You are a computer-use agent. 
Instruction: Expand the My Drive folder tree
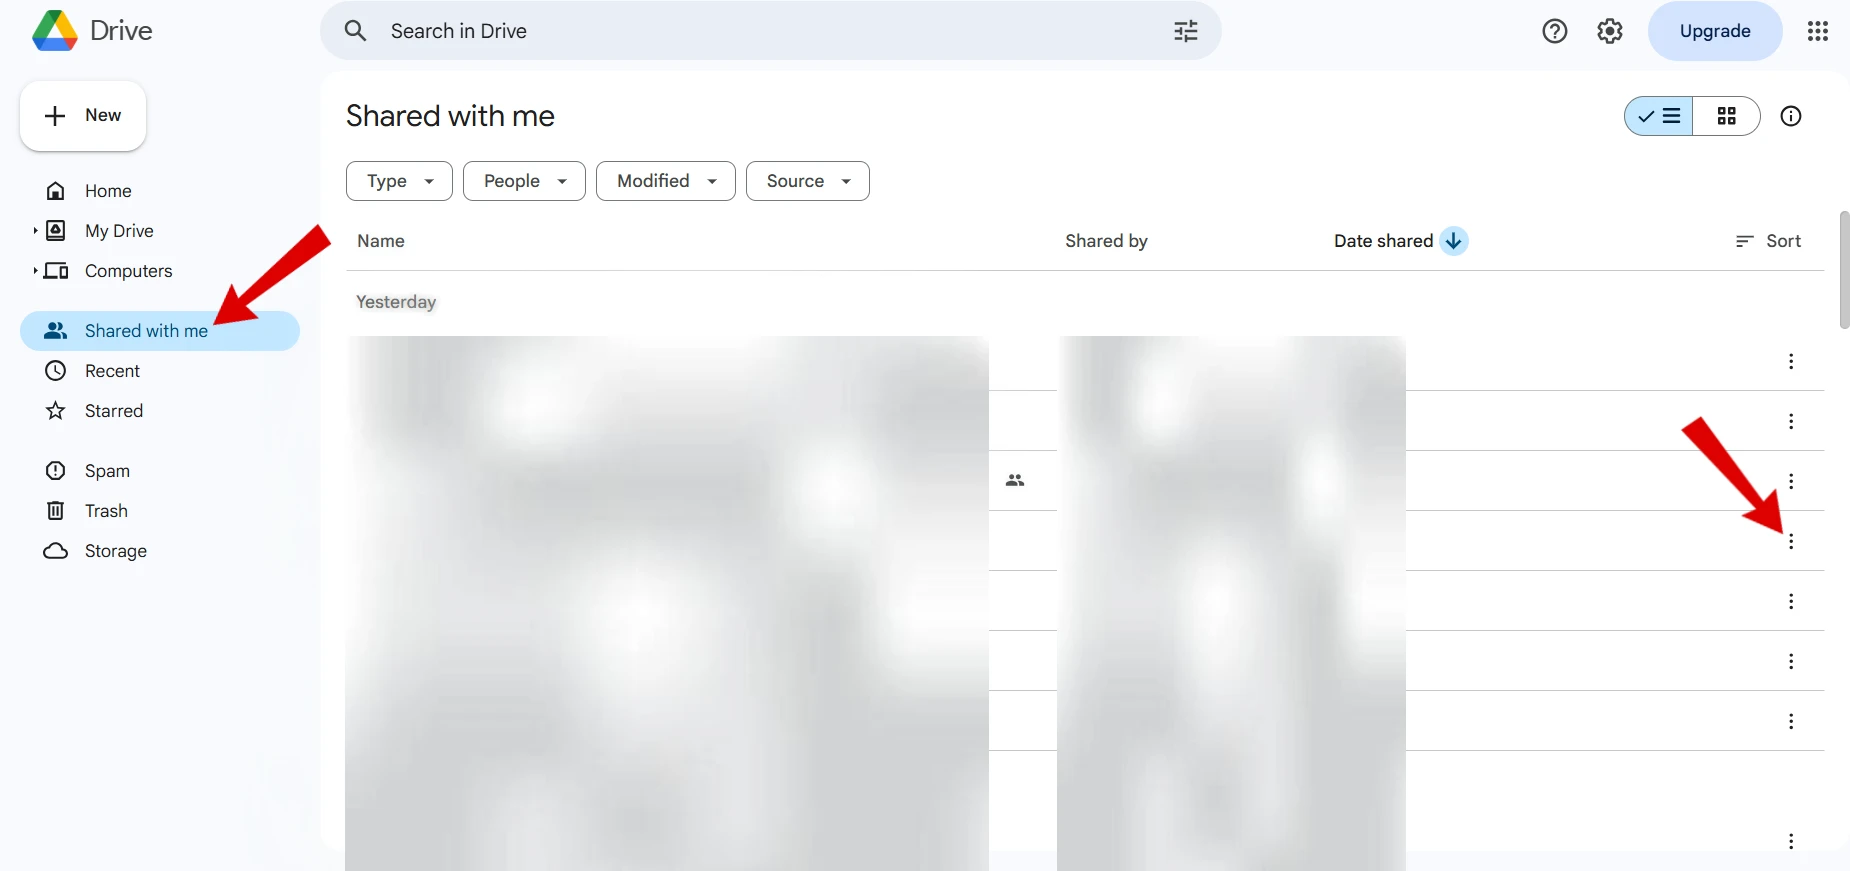[x=35, y=231]
